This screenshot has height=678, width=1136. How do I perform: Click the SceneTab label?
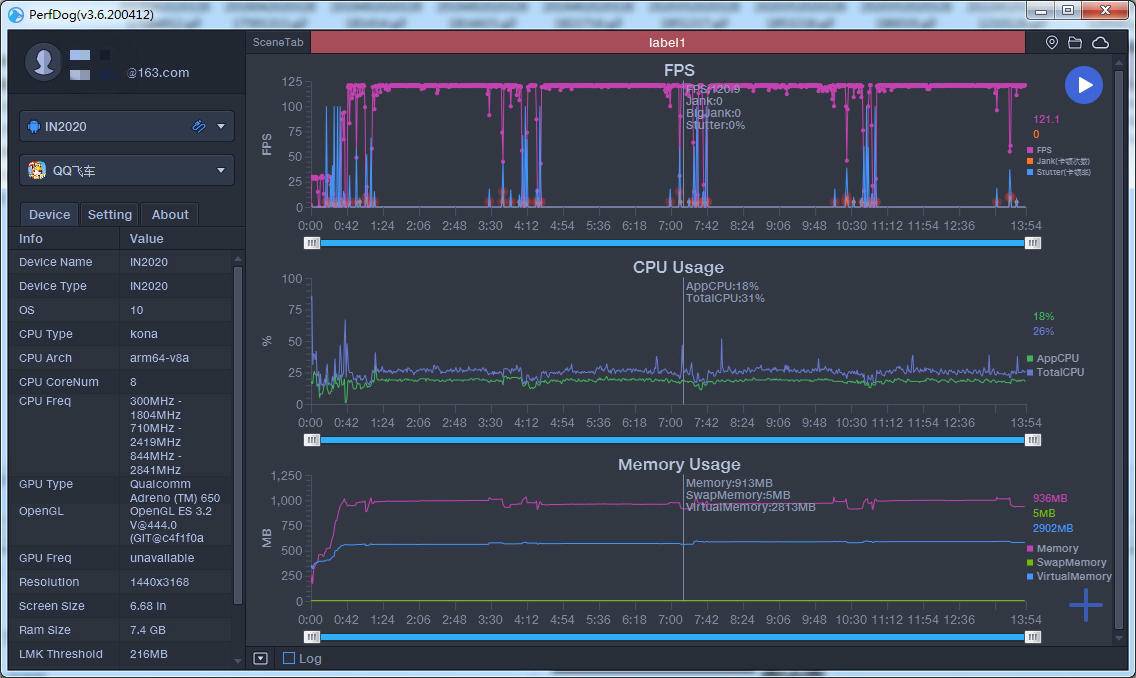tap(278, 42)
